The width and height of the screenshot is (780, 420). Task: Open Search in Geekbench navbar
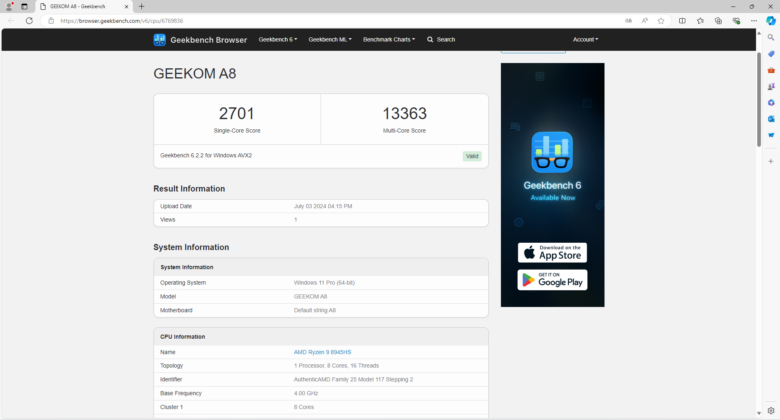click(x=441, y=39)
